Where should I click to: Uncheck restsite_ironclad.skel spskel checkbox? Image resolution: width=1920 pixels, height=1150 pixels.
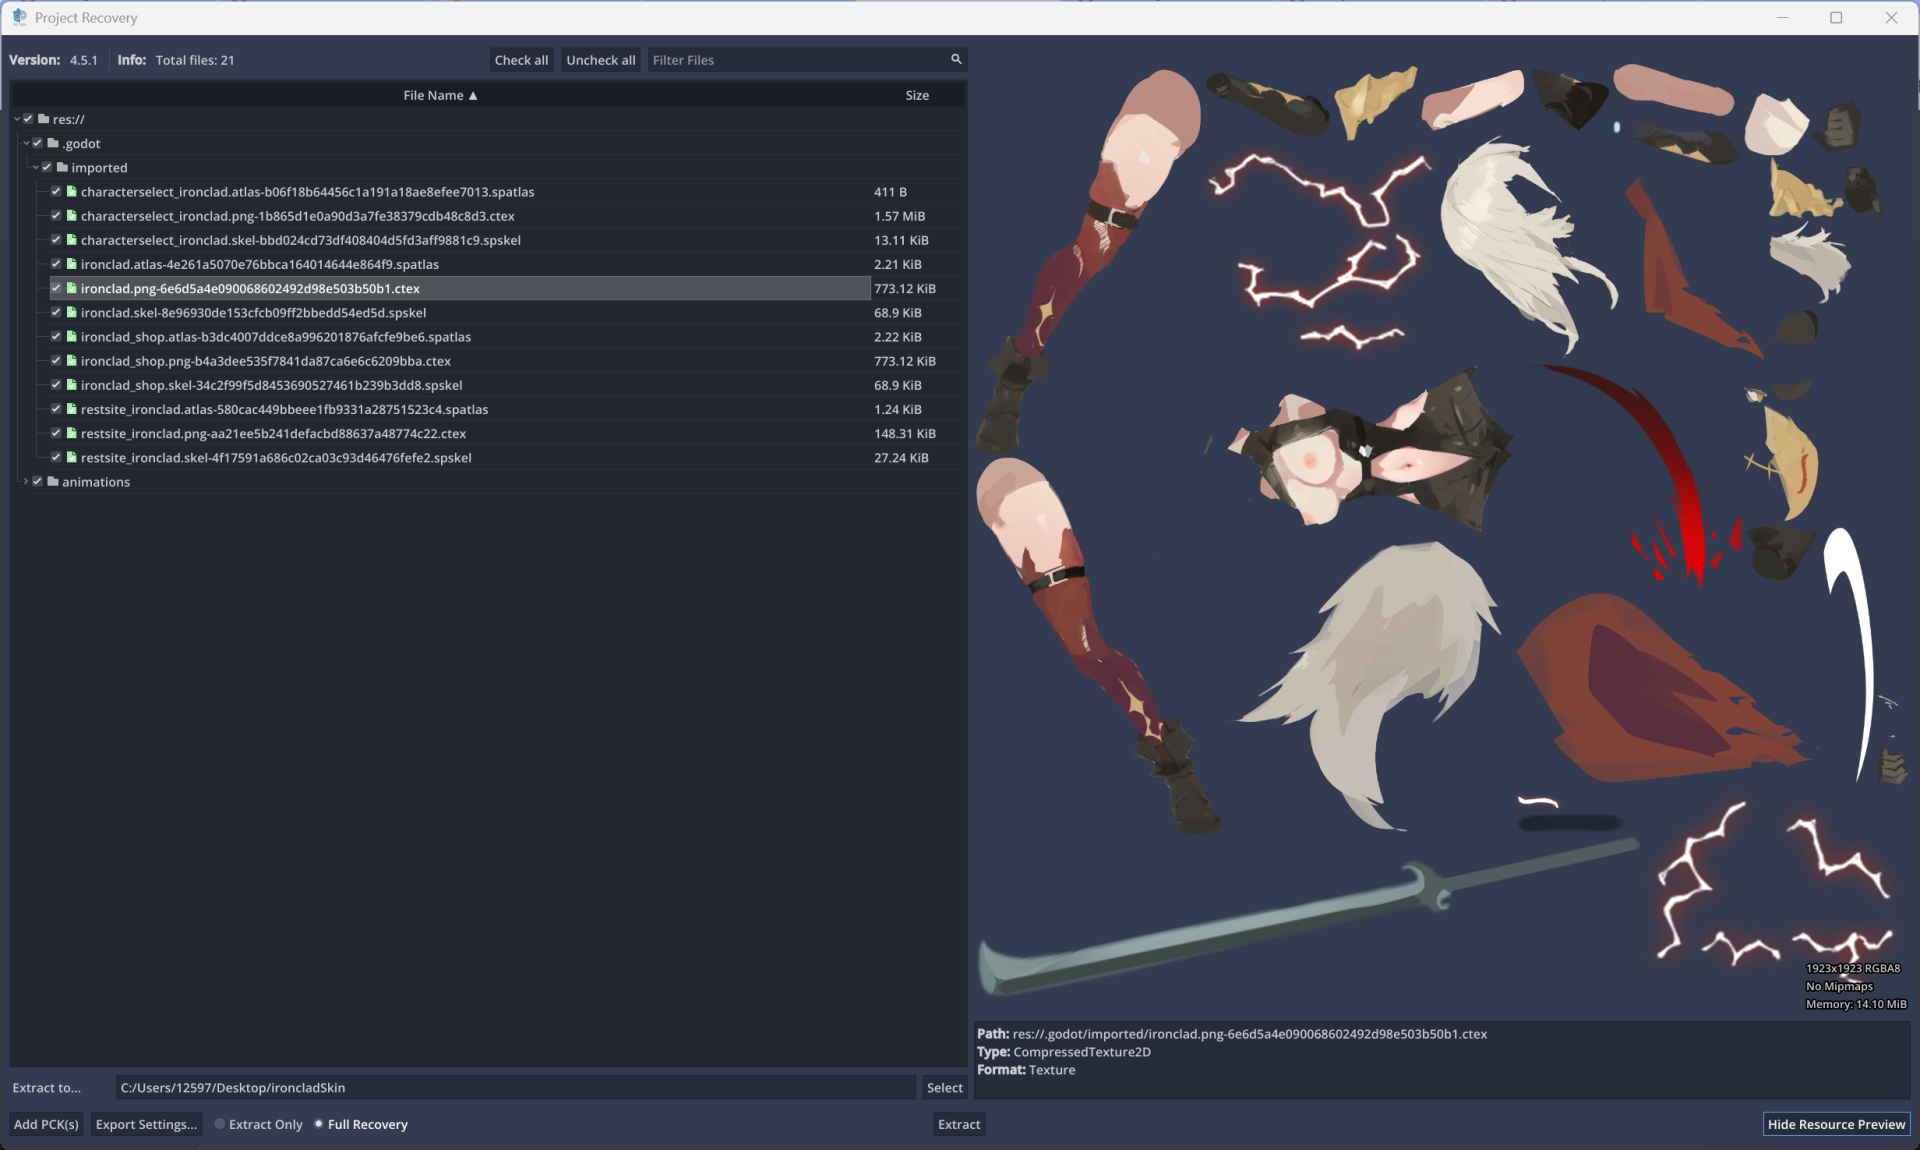click(x=56, y=457)
